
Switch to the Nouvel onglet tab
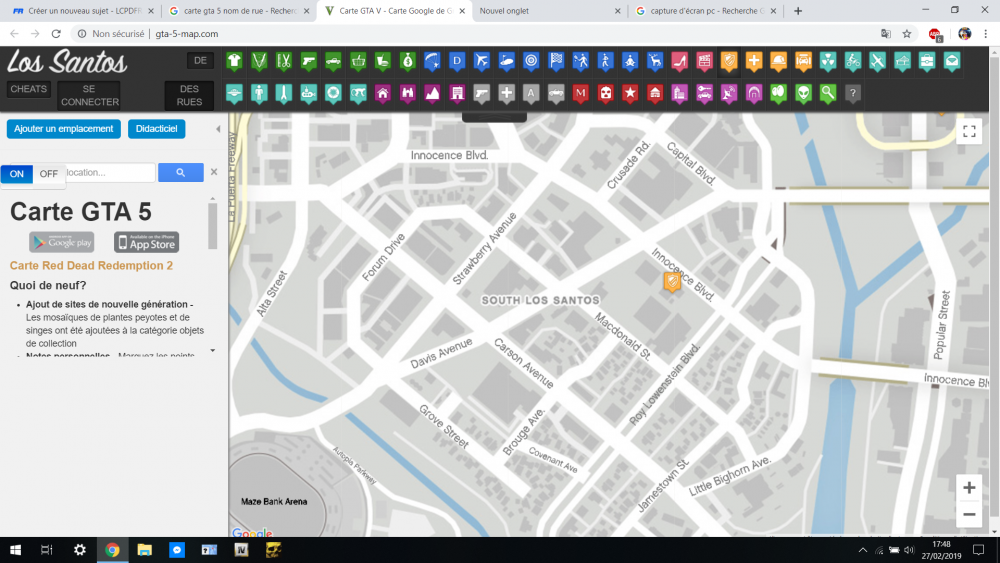[550, 11]
